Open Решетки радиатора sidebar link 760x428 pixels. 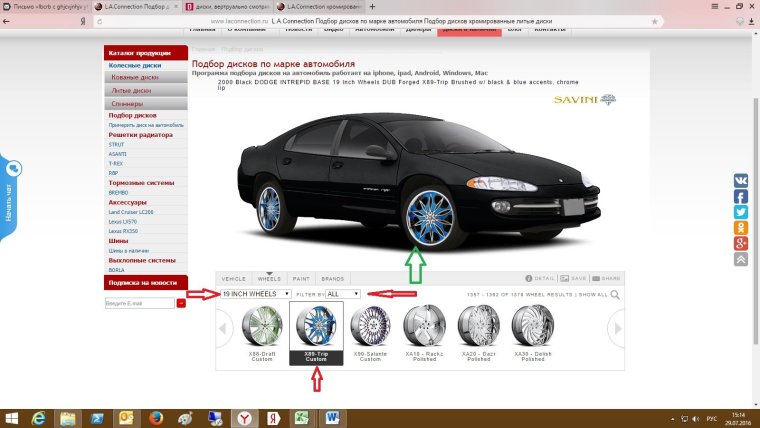141,135
